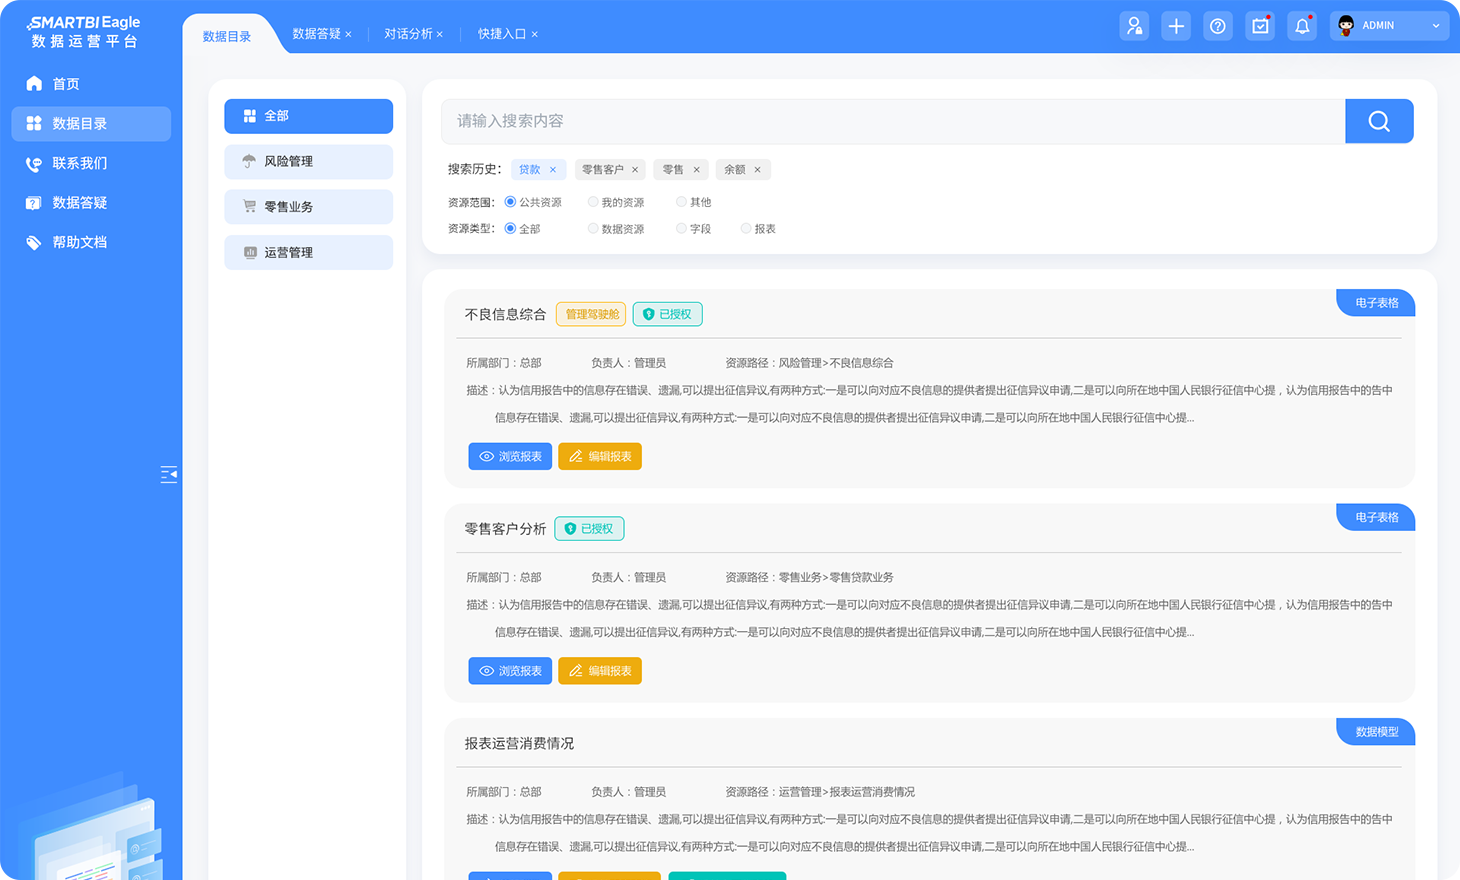Open the task checklist icon in header
This screenshot has height=880, width=1460.
point(1260,26)
